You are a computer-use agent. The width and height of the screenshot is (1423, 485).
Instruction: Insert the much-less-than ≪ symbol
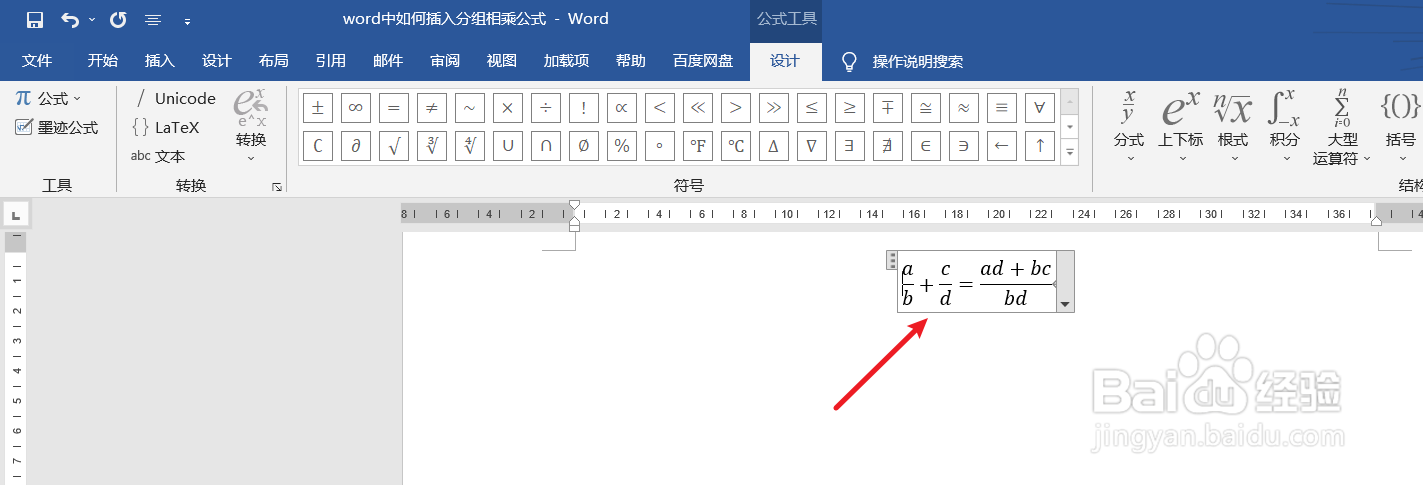click(x=698, y=107)
